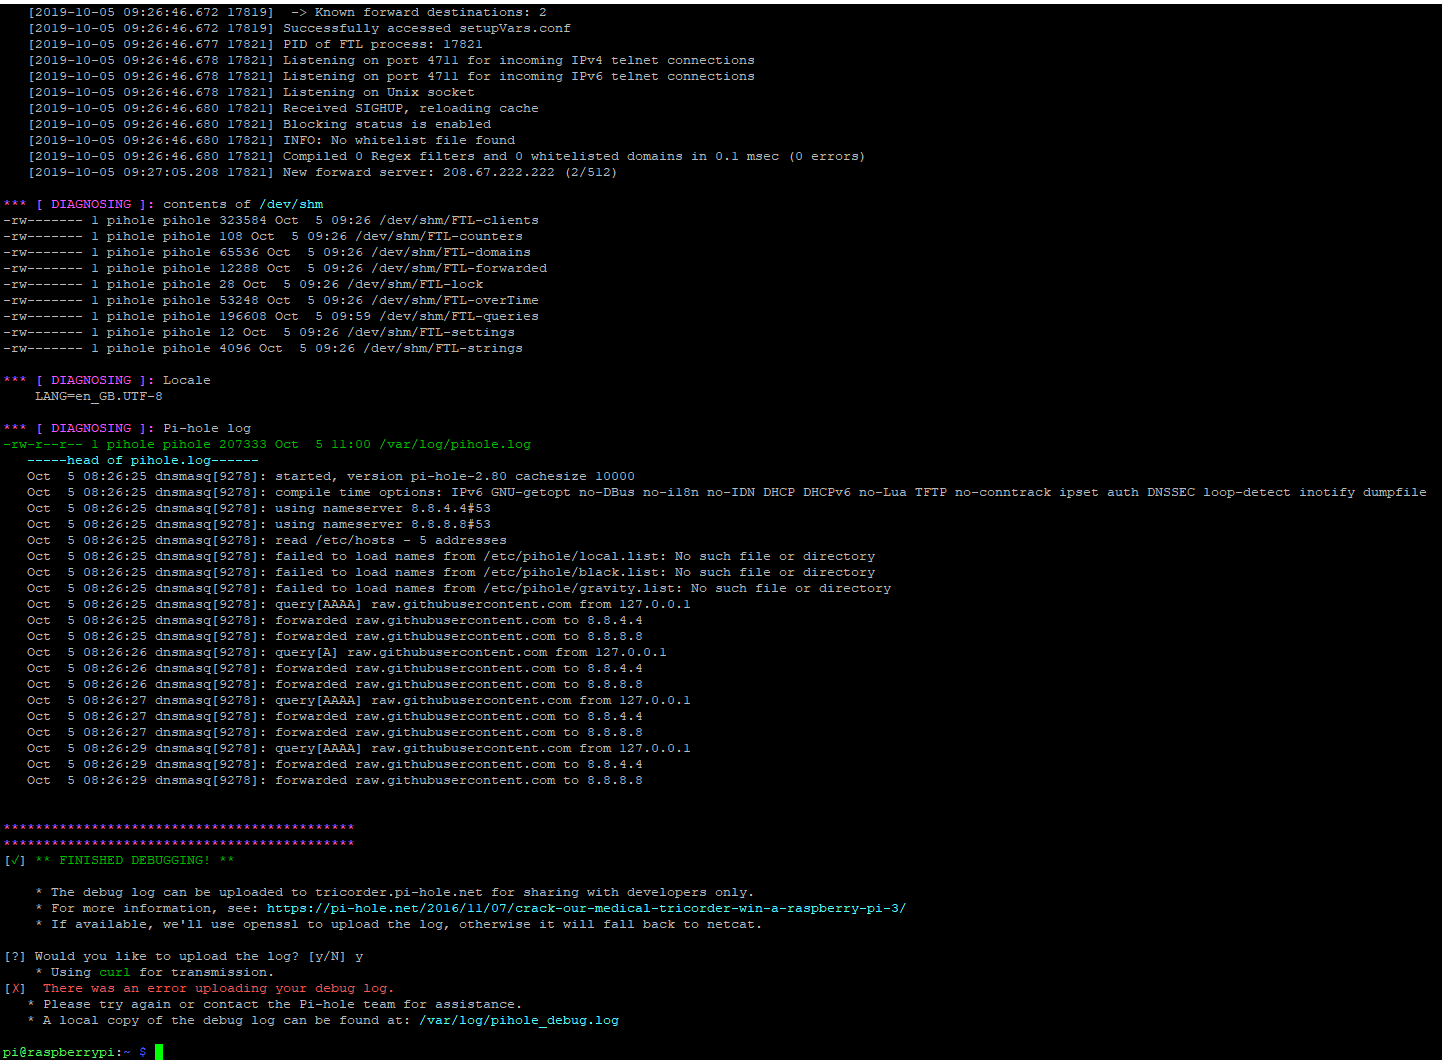
Task: Click 'read /etc/hosts - 5 addresses' line
Action: [x=267, y=540]
